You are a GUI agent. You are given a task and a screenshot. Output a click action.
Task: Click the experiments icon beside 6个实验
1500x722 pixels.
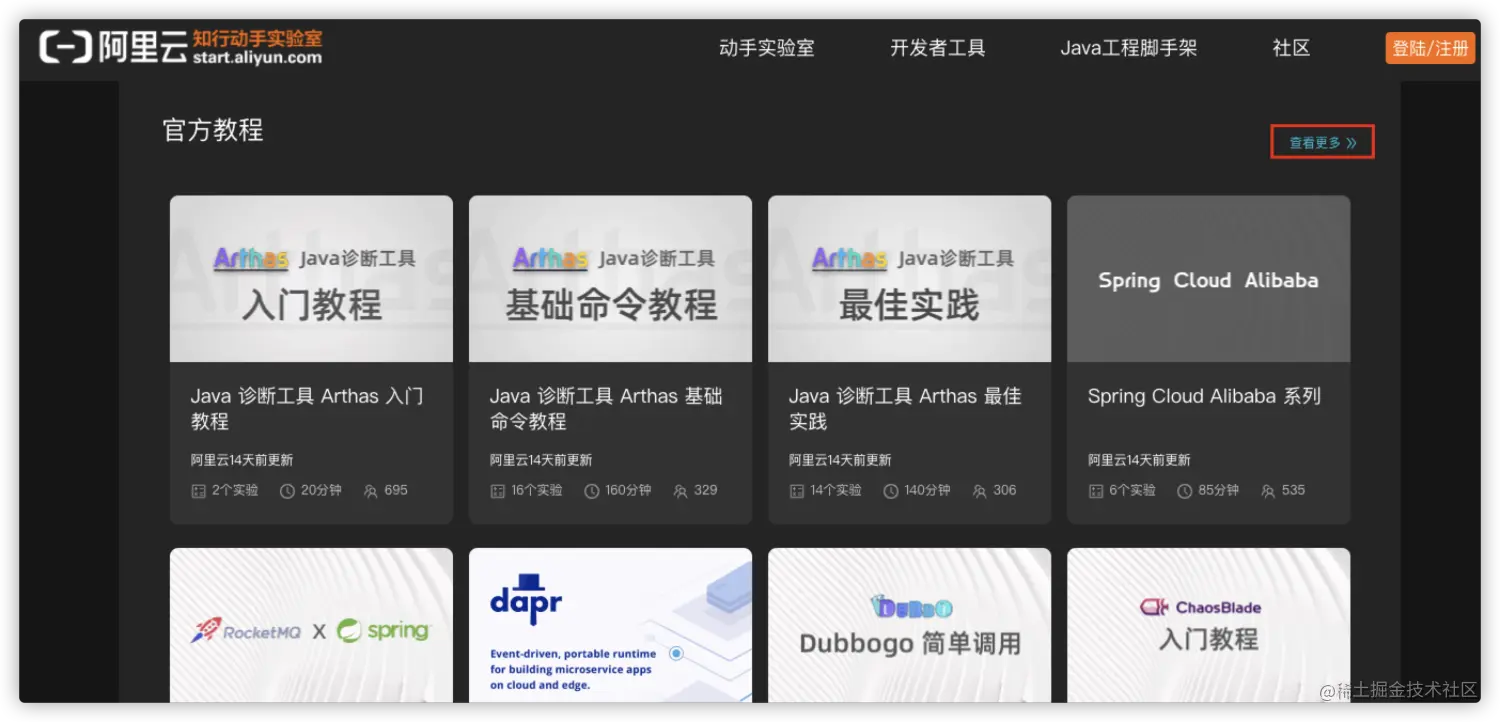pos(1095,491)
